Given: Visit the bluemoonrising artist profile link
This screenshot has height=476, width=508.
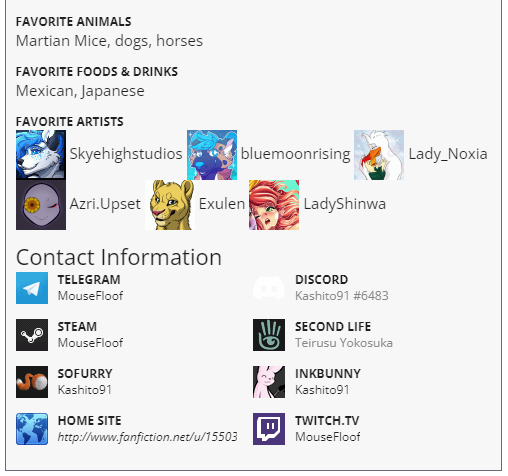Looking at the screenshot, I should (296, 154).
